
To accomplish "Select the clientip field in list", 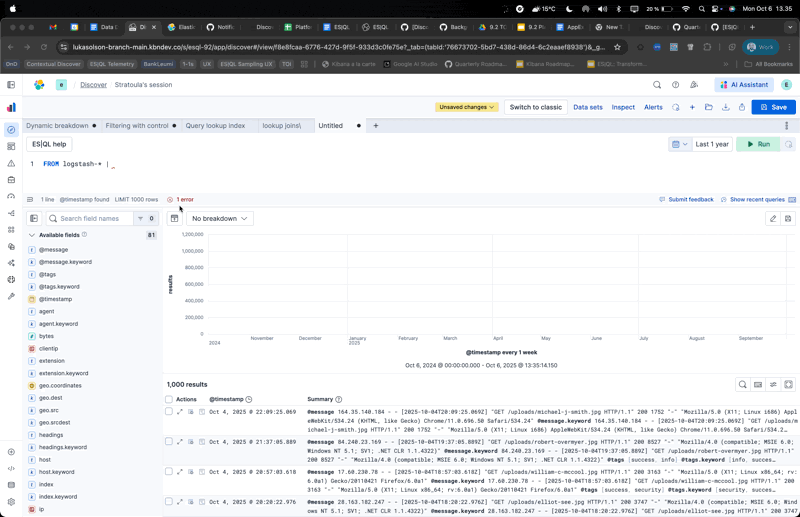I will (48, 349).
